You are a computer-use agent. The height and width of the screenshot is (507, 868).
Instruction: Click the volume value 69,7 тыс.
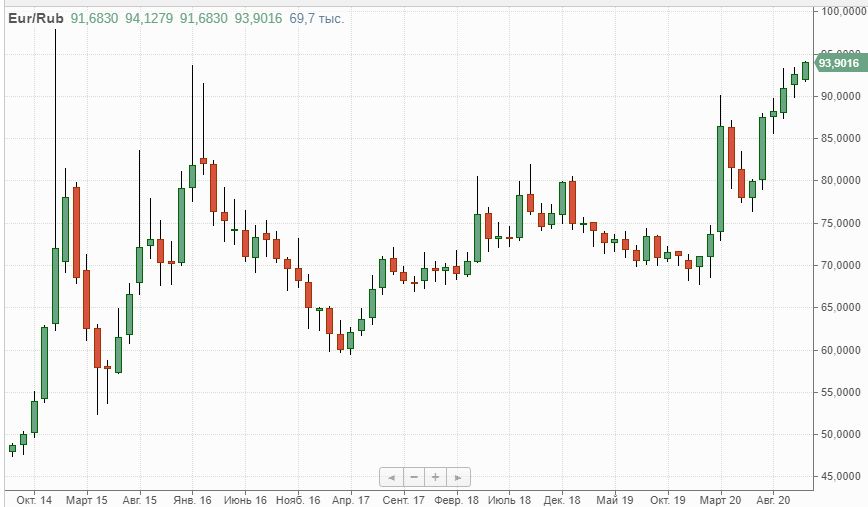tap(317, 18)
